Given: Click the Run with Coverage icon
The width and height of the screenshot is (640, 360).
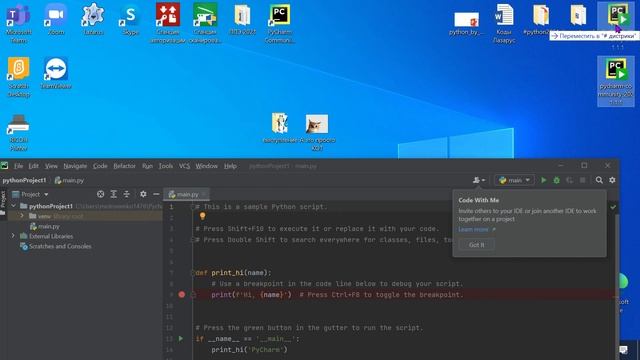Looking at the screenshot, I should (569, 180).
